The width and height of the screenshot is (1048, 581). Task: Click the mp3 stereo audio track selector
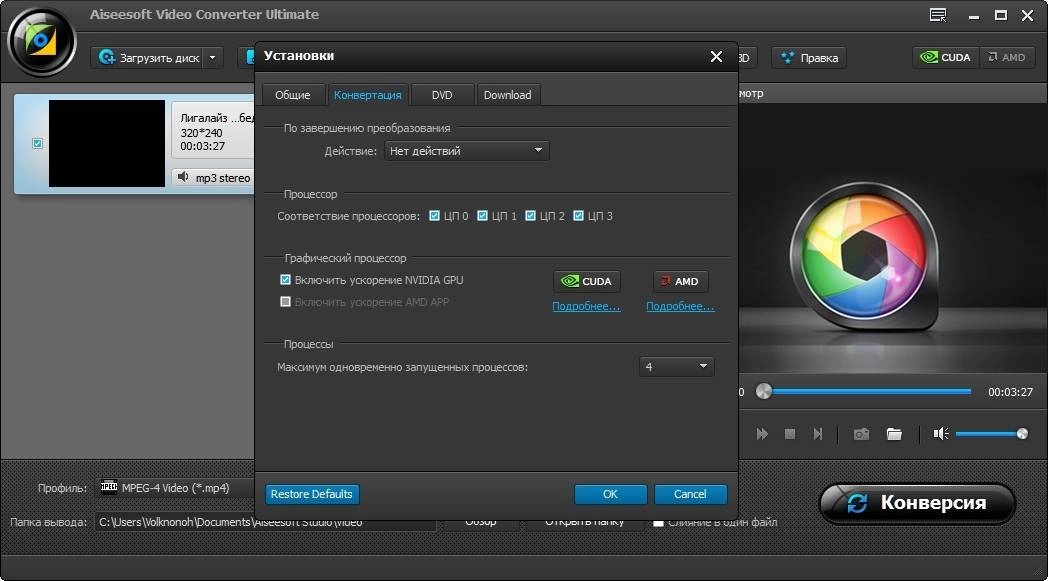tap(214, 178)
